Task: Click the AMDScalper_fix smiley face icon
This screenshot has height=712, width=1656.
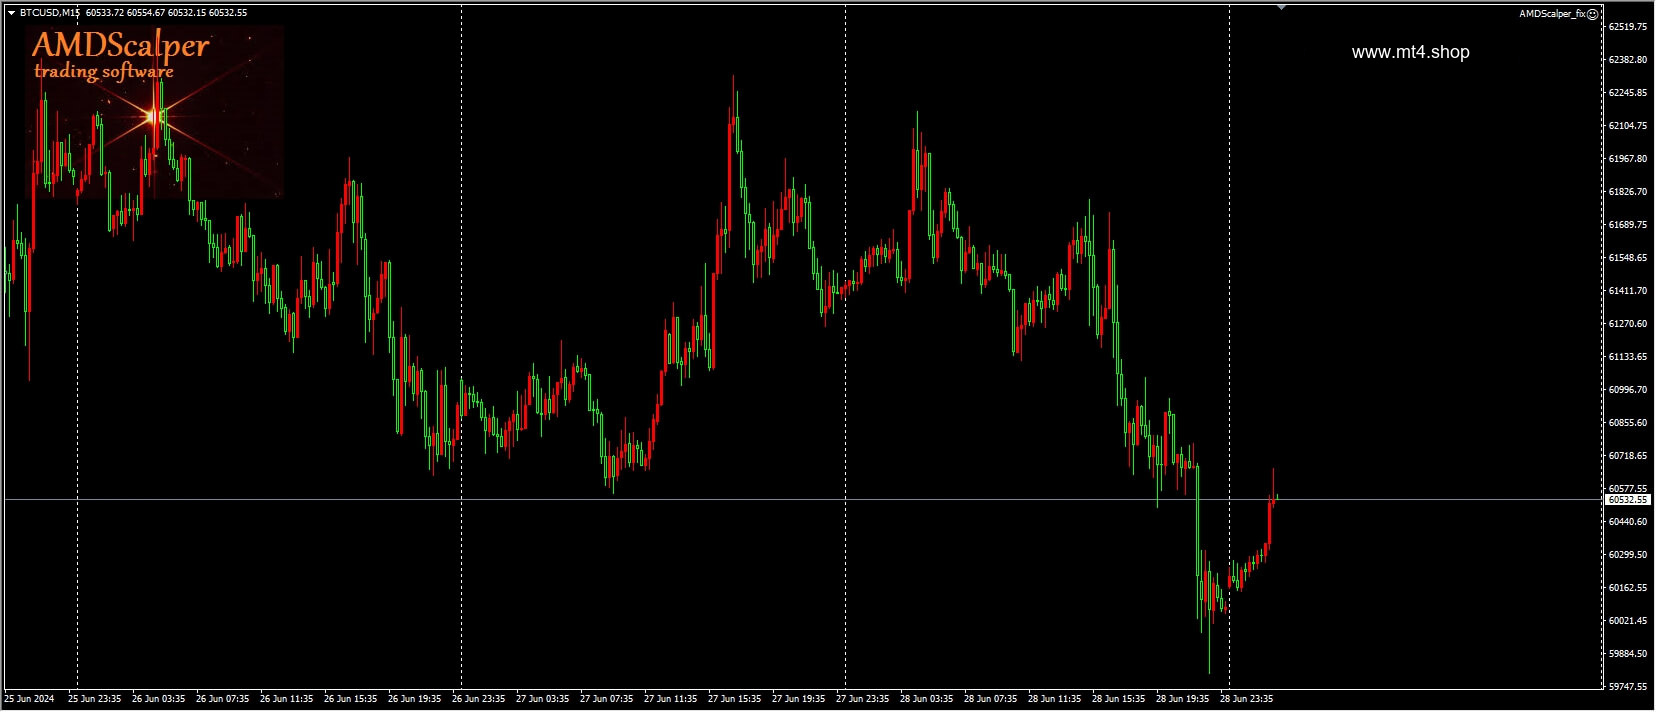Action: 1593,14
